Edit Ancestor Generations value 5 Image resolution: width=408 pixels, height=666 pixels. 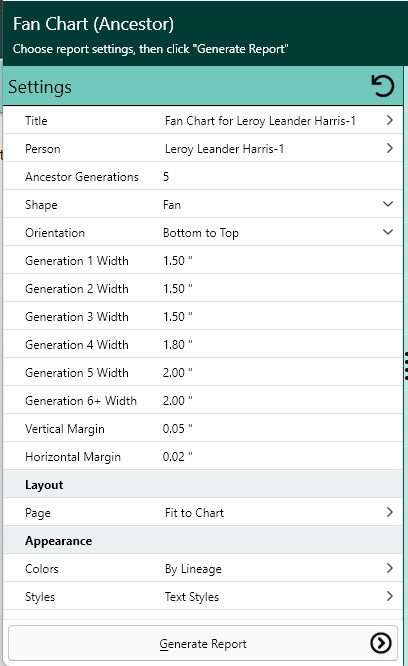[x=166, y=177]
